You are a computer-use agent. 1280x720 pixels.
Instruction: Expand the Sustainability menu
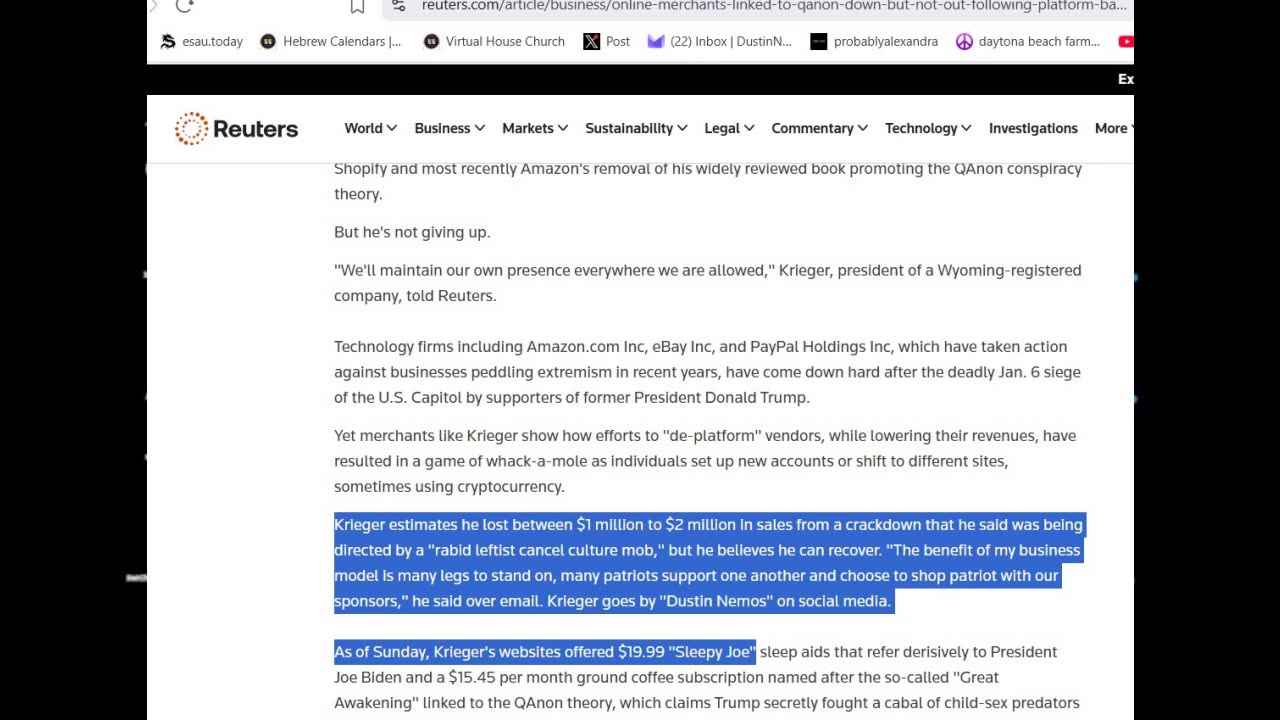(x=636, y=128)
